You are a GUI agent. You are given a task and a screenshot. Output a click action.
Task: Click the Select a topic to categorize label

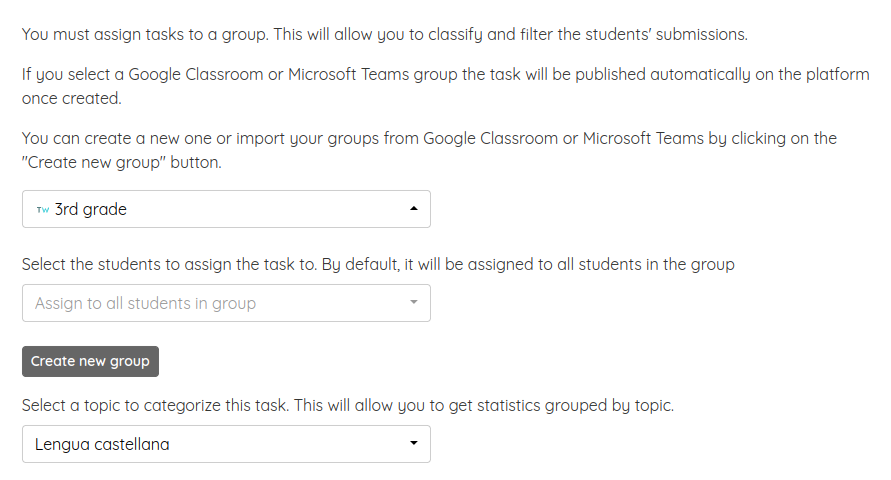coord(348,406)
